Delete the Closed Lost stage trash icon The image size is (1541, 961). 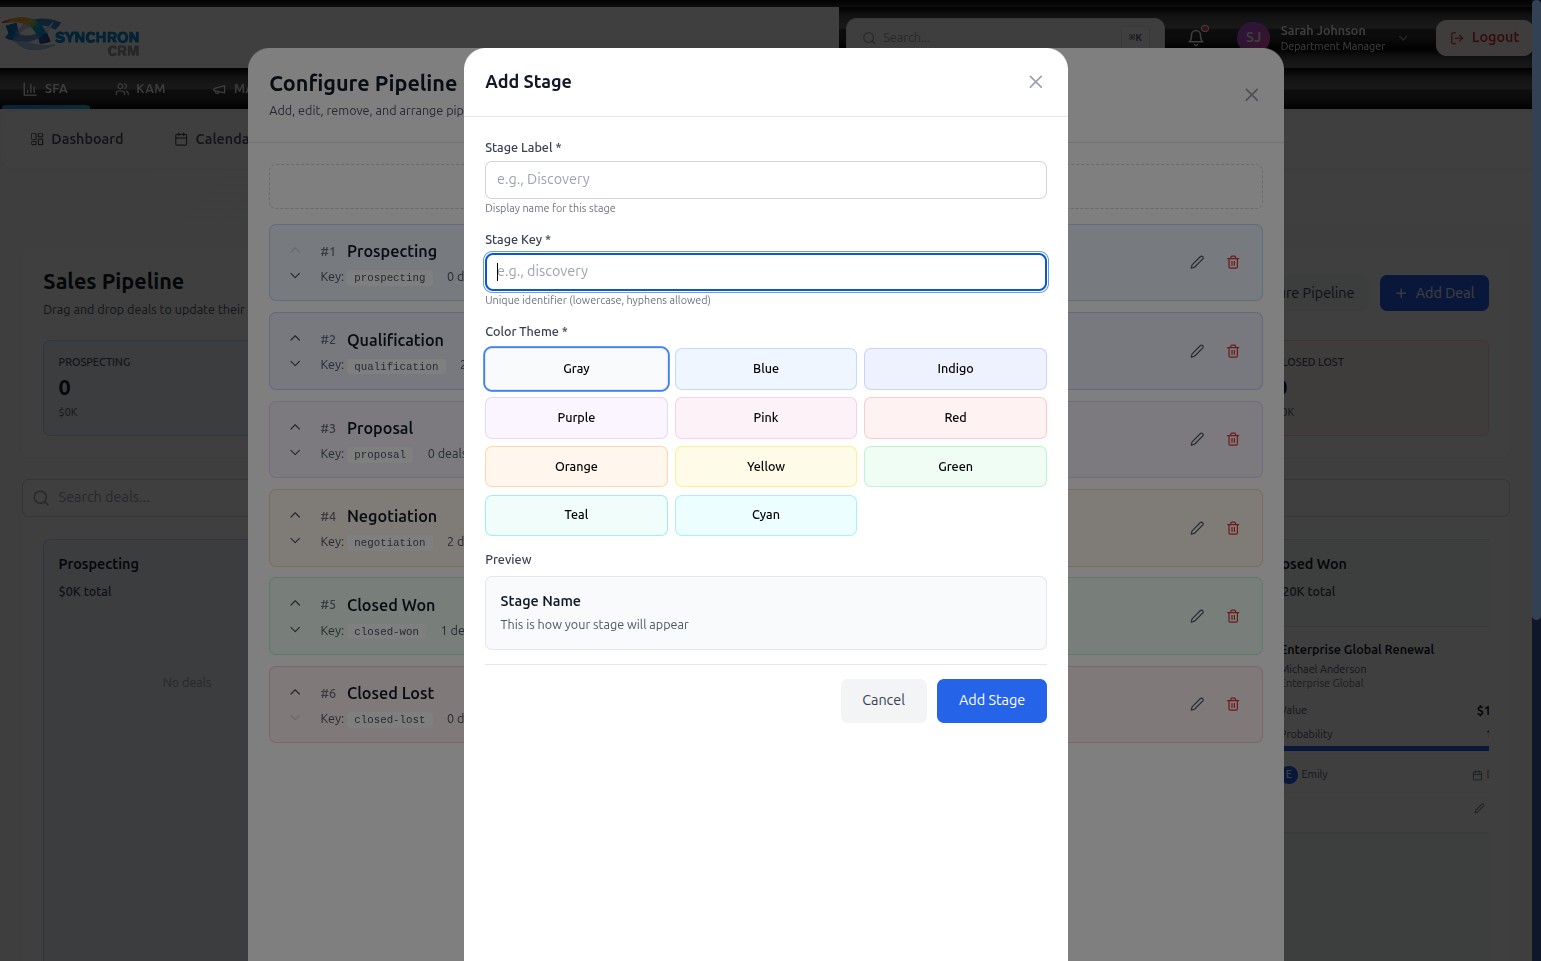pos(1233,704)
